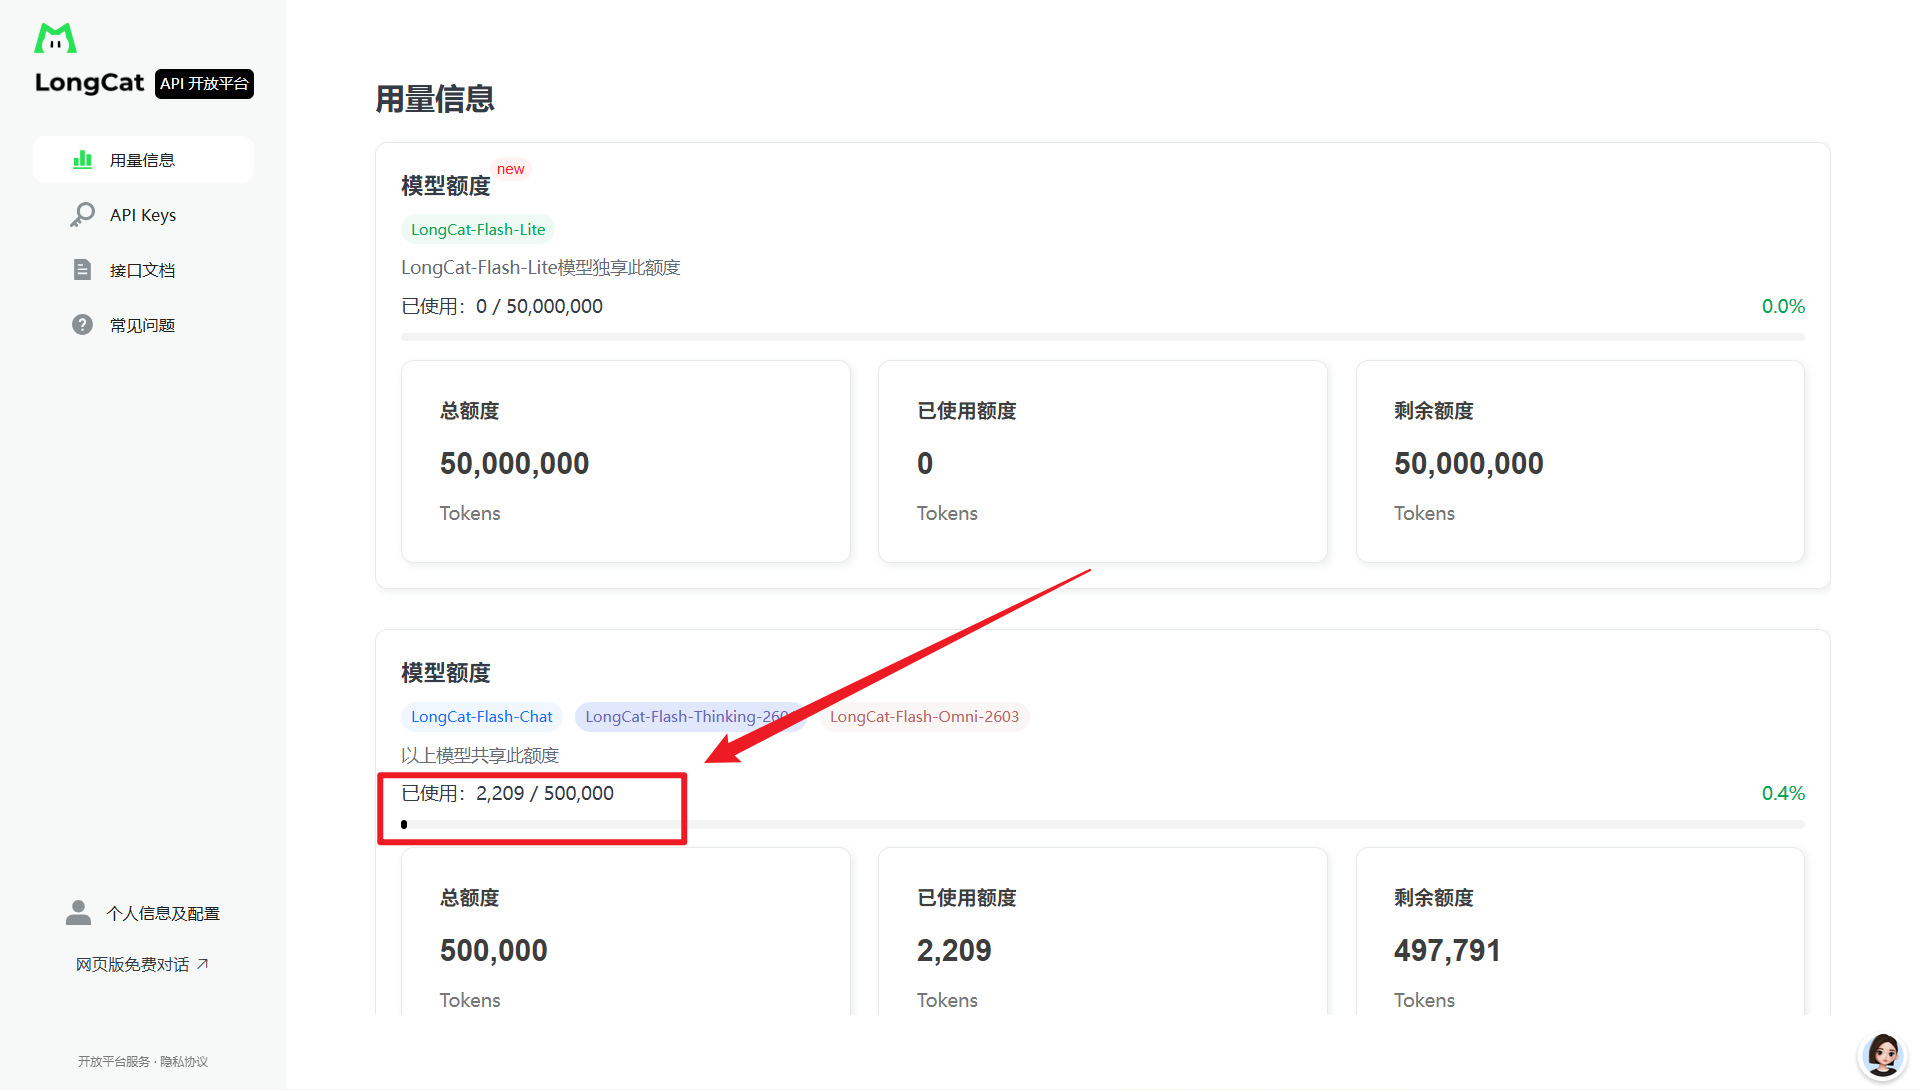This screenshot has height=1090, width=1920.
Task: Open 个人信息及配置 settings
Action: coord(143,913)
